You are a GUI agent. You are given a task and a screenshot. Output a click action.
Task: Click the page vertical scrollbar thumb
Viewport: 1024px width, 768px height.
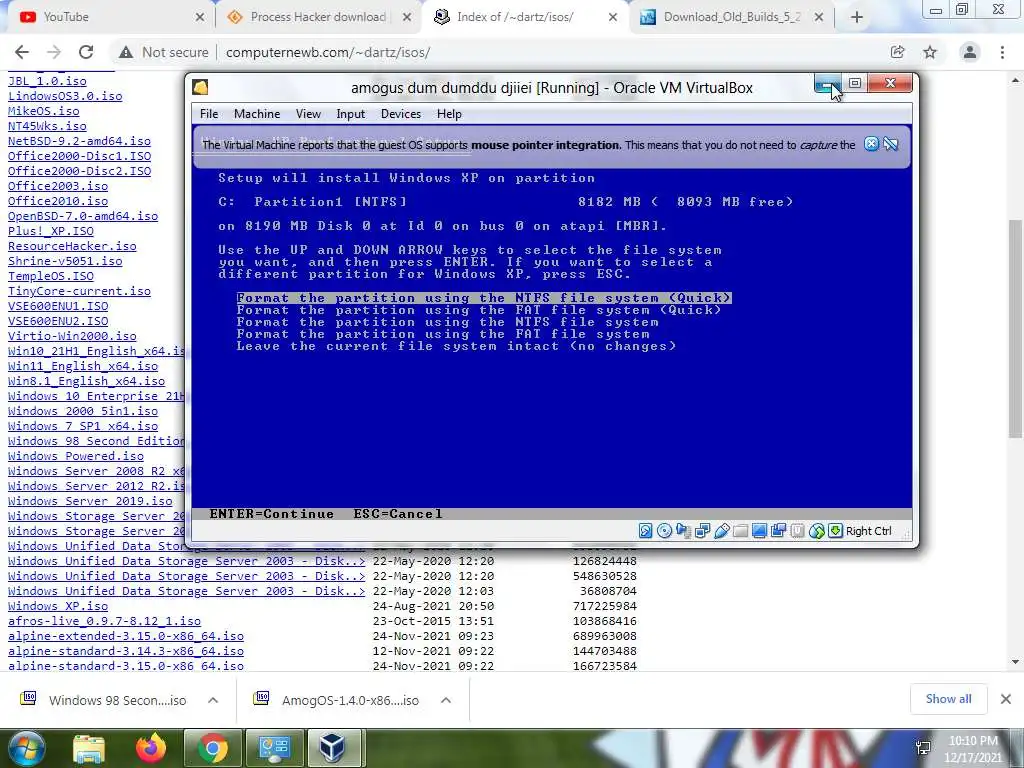[1015, 328]
